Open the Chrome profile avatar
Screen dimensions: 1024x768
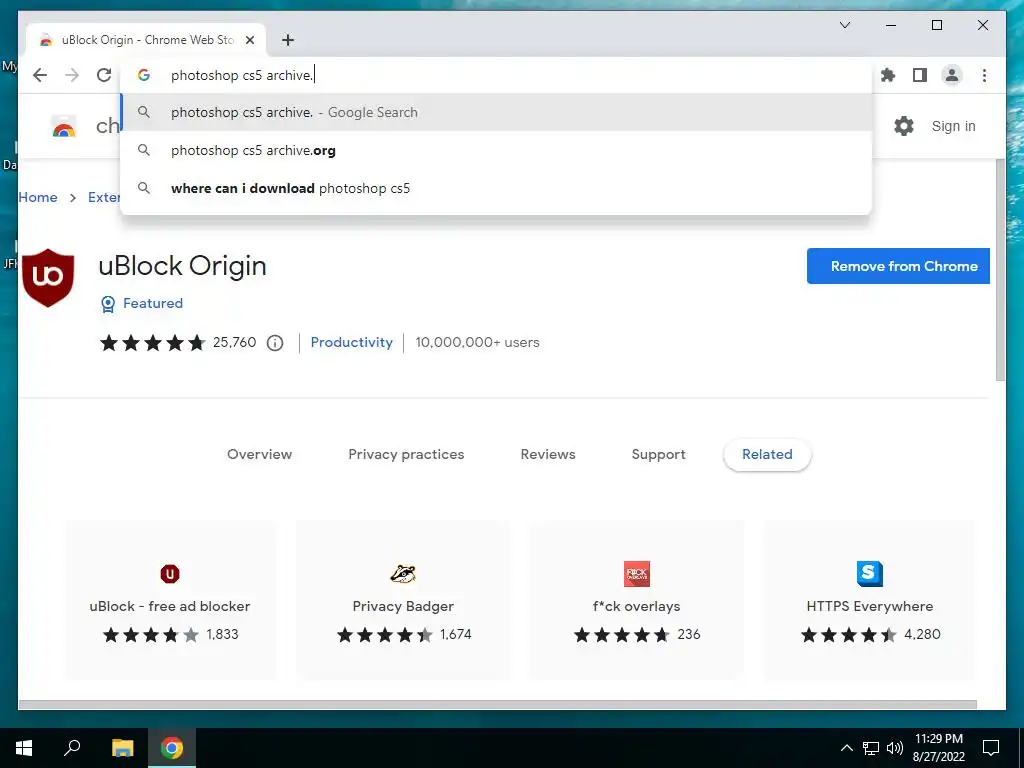coord(952,75)
